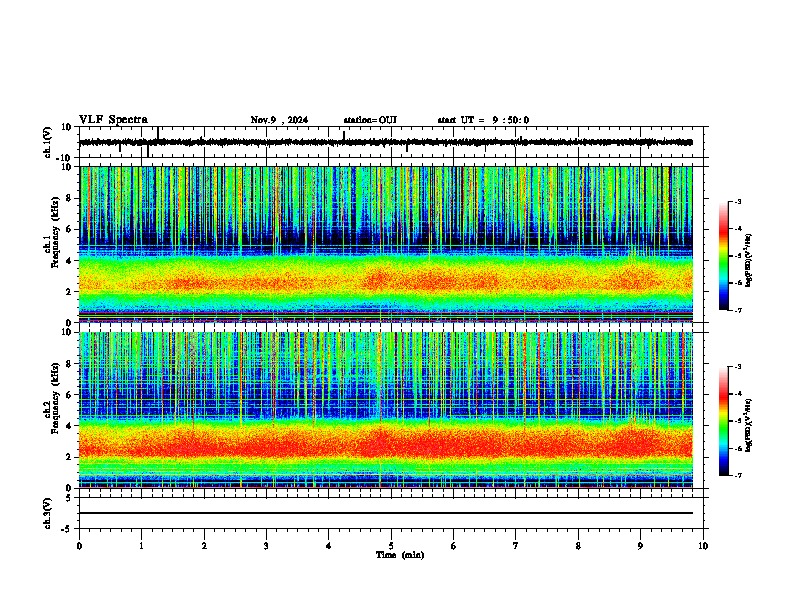Click the ch.1 spectrogram color bar

pyautogui.click(x=724, y=256)
